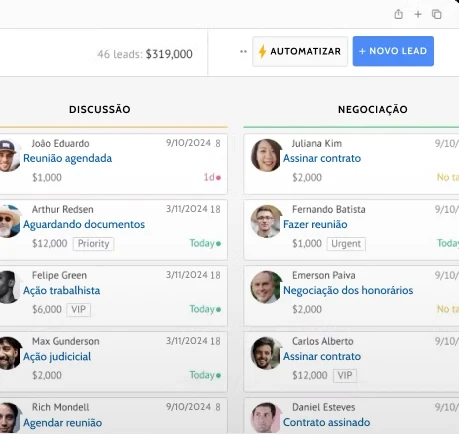Open the Contrato assinado lead
The height and width of the screenshot is (434, 459).
pos(327,422)
